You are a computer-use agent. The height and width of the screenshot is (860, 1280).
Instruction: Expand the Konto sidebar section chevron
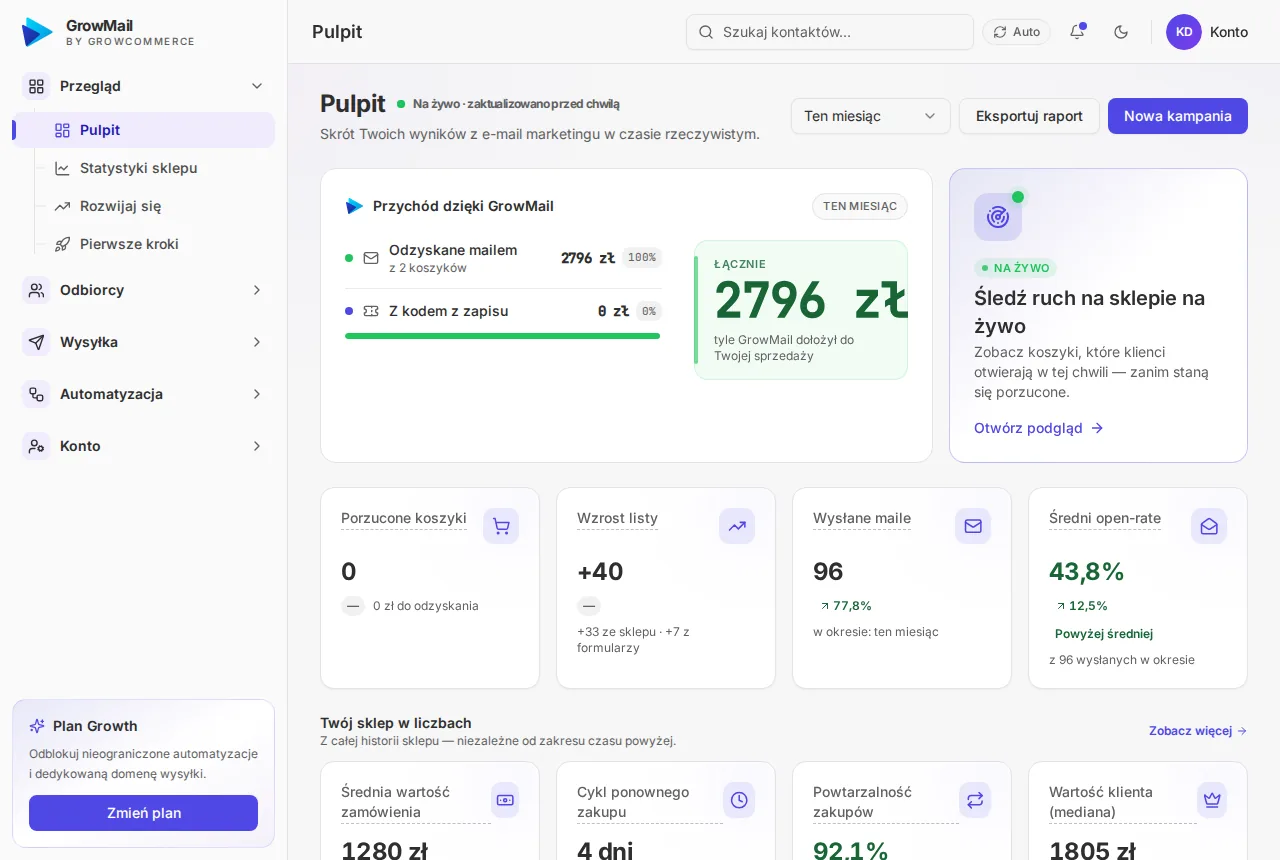pos(257,446)
